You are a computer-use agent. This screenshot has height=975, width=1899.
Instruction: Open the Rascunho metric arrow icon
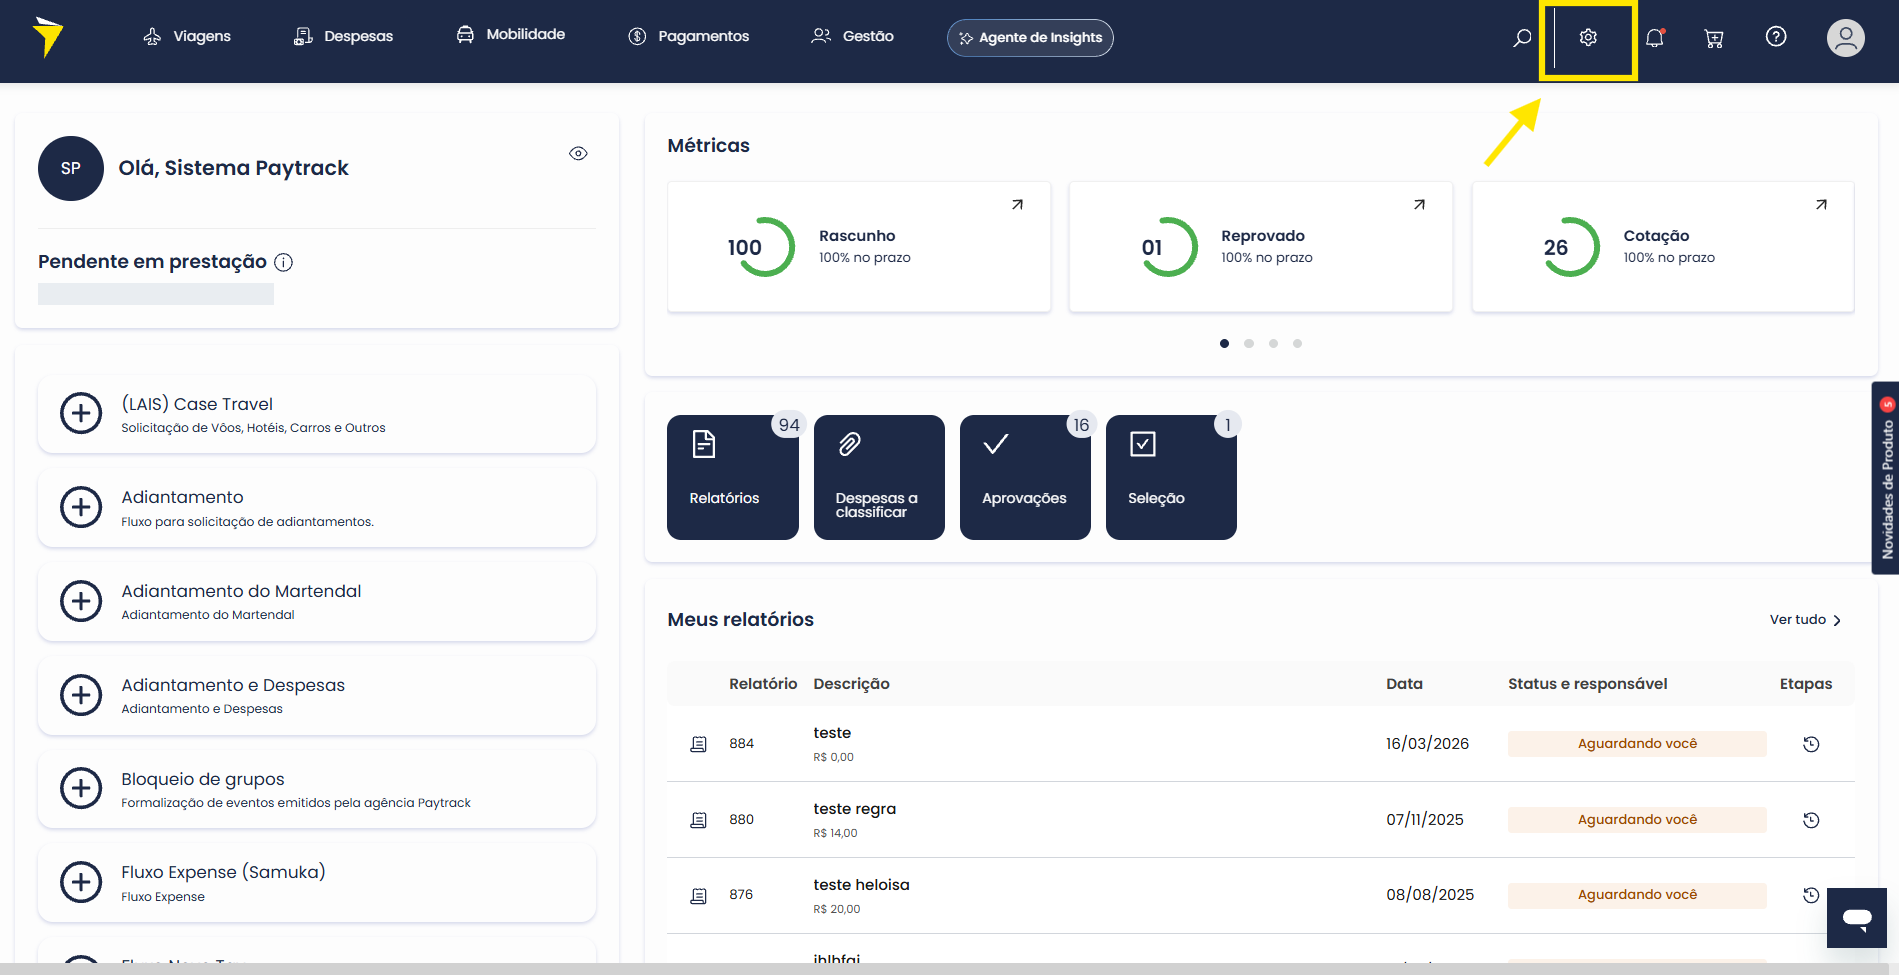point(1017,204)
